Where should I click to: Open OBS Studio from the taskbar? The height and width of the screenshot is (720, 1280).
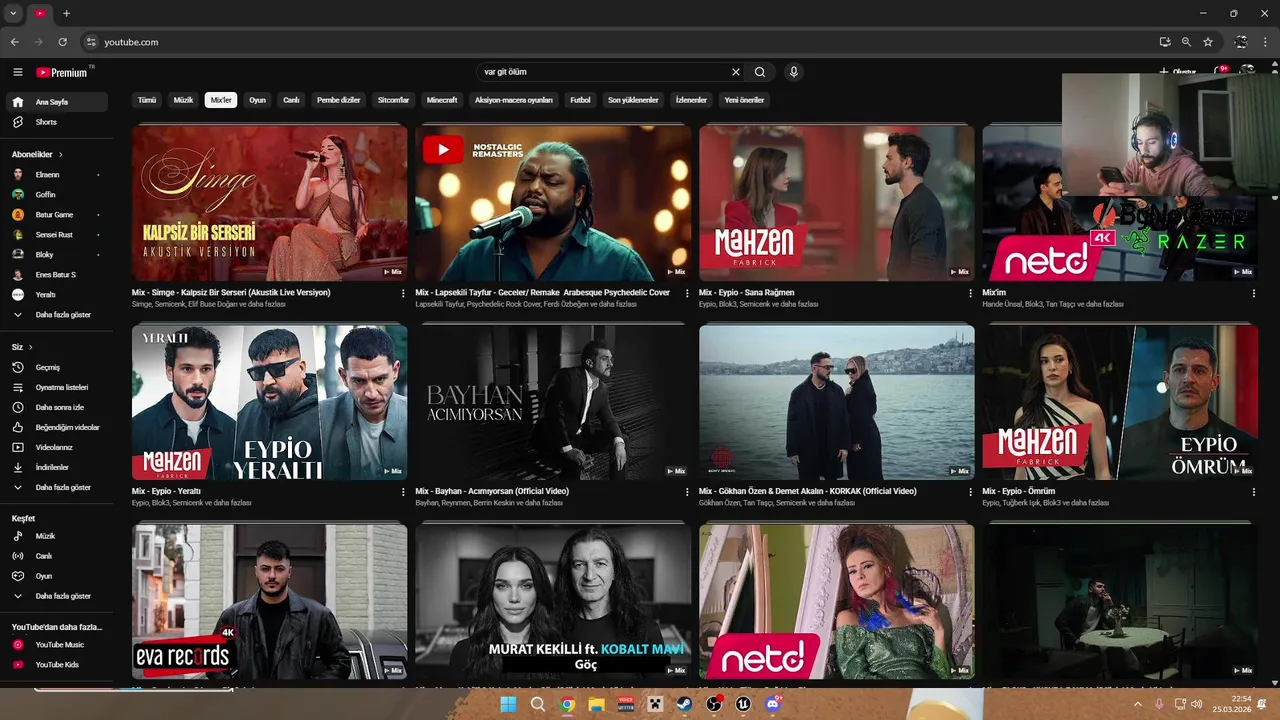(x=714, y=704)
